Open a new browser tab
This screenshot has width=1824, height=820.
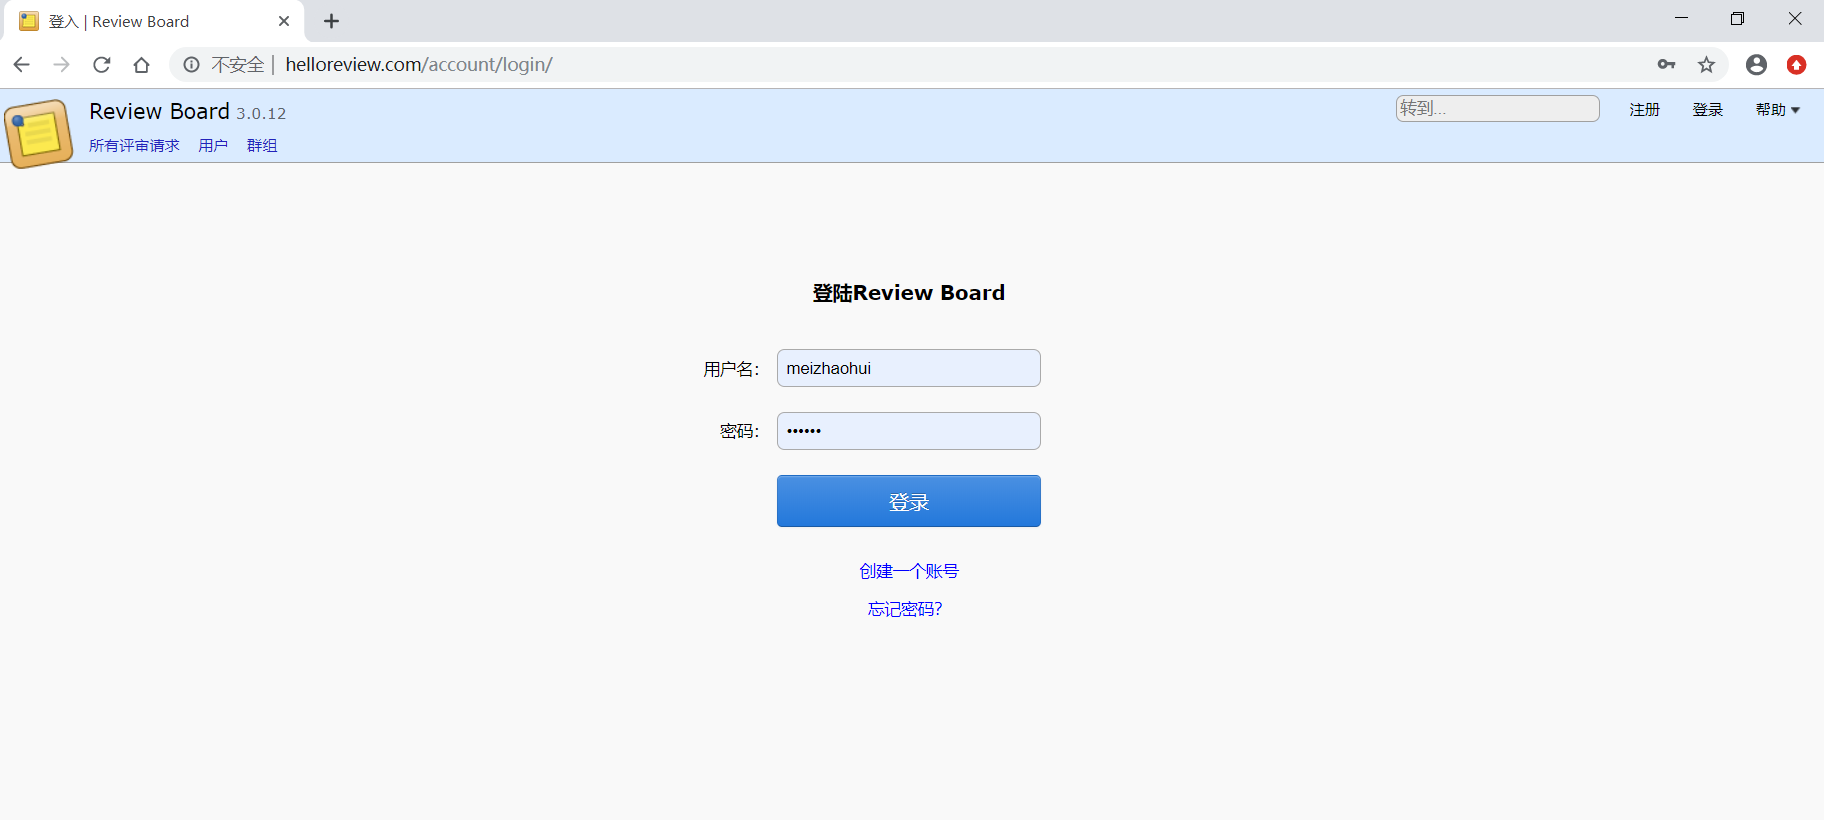(332, 21)
